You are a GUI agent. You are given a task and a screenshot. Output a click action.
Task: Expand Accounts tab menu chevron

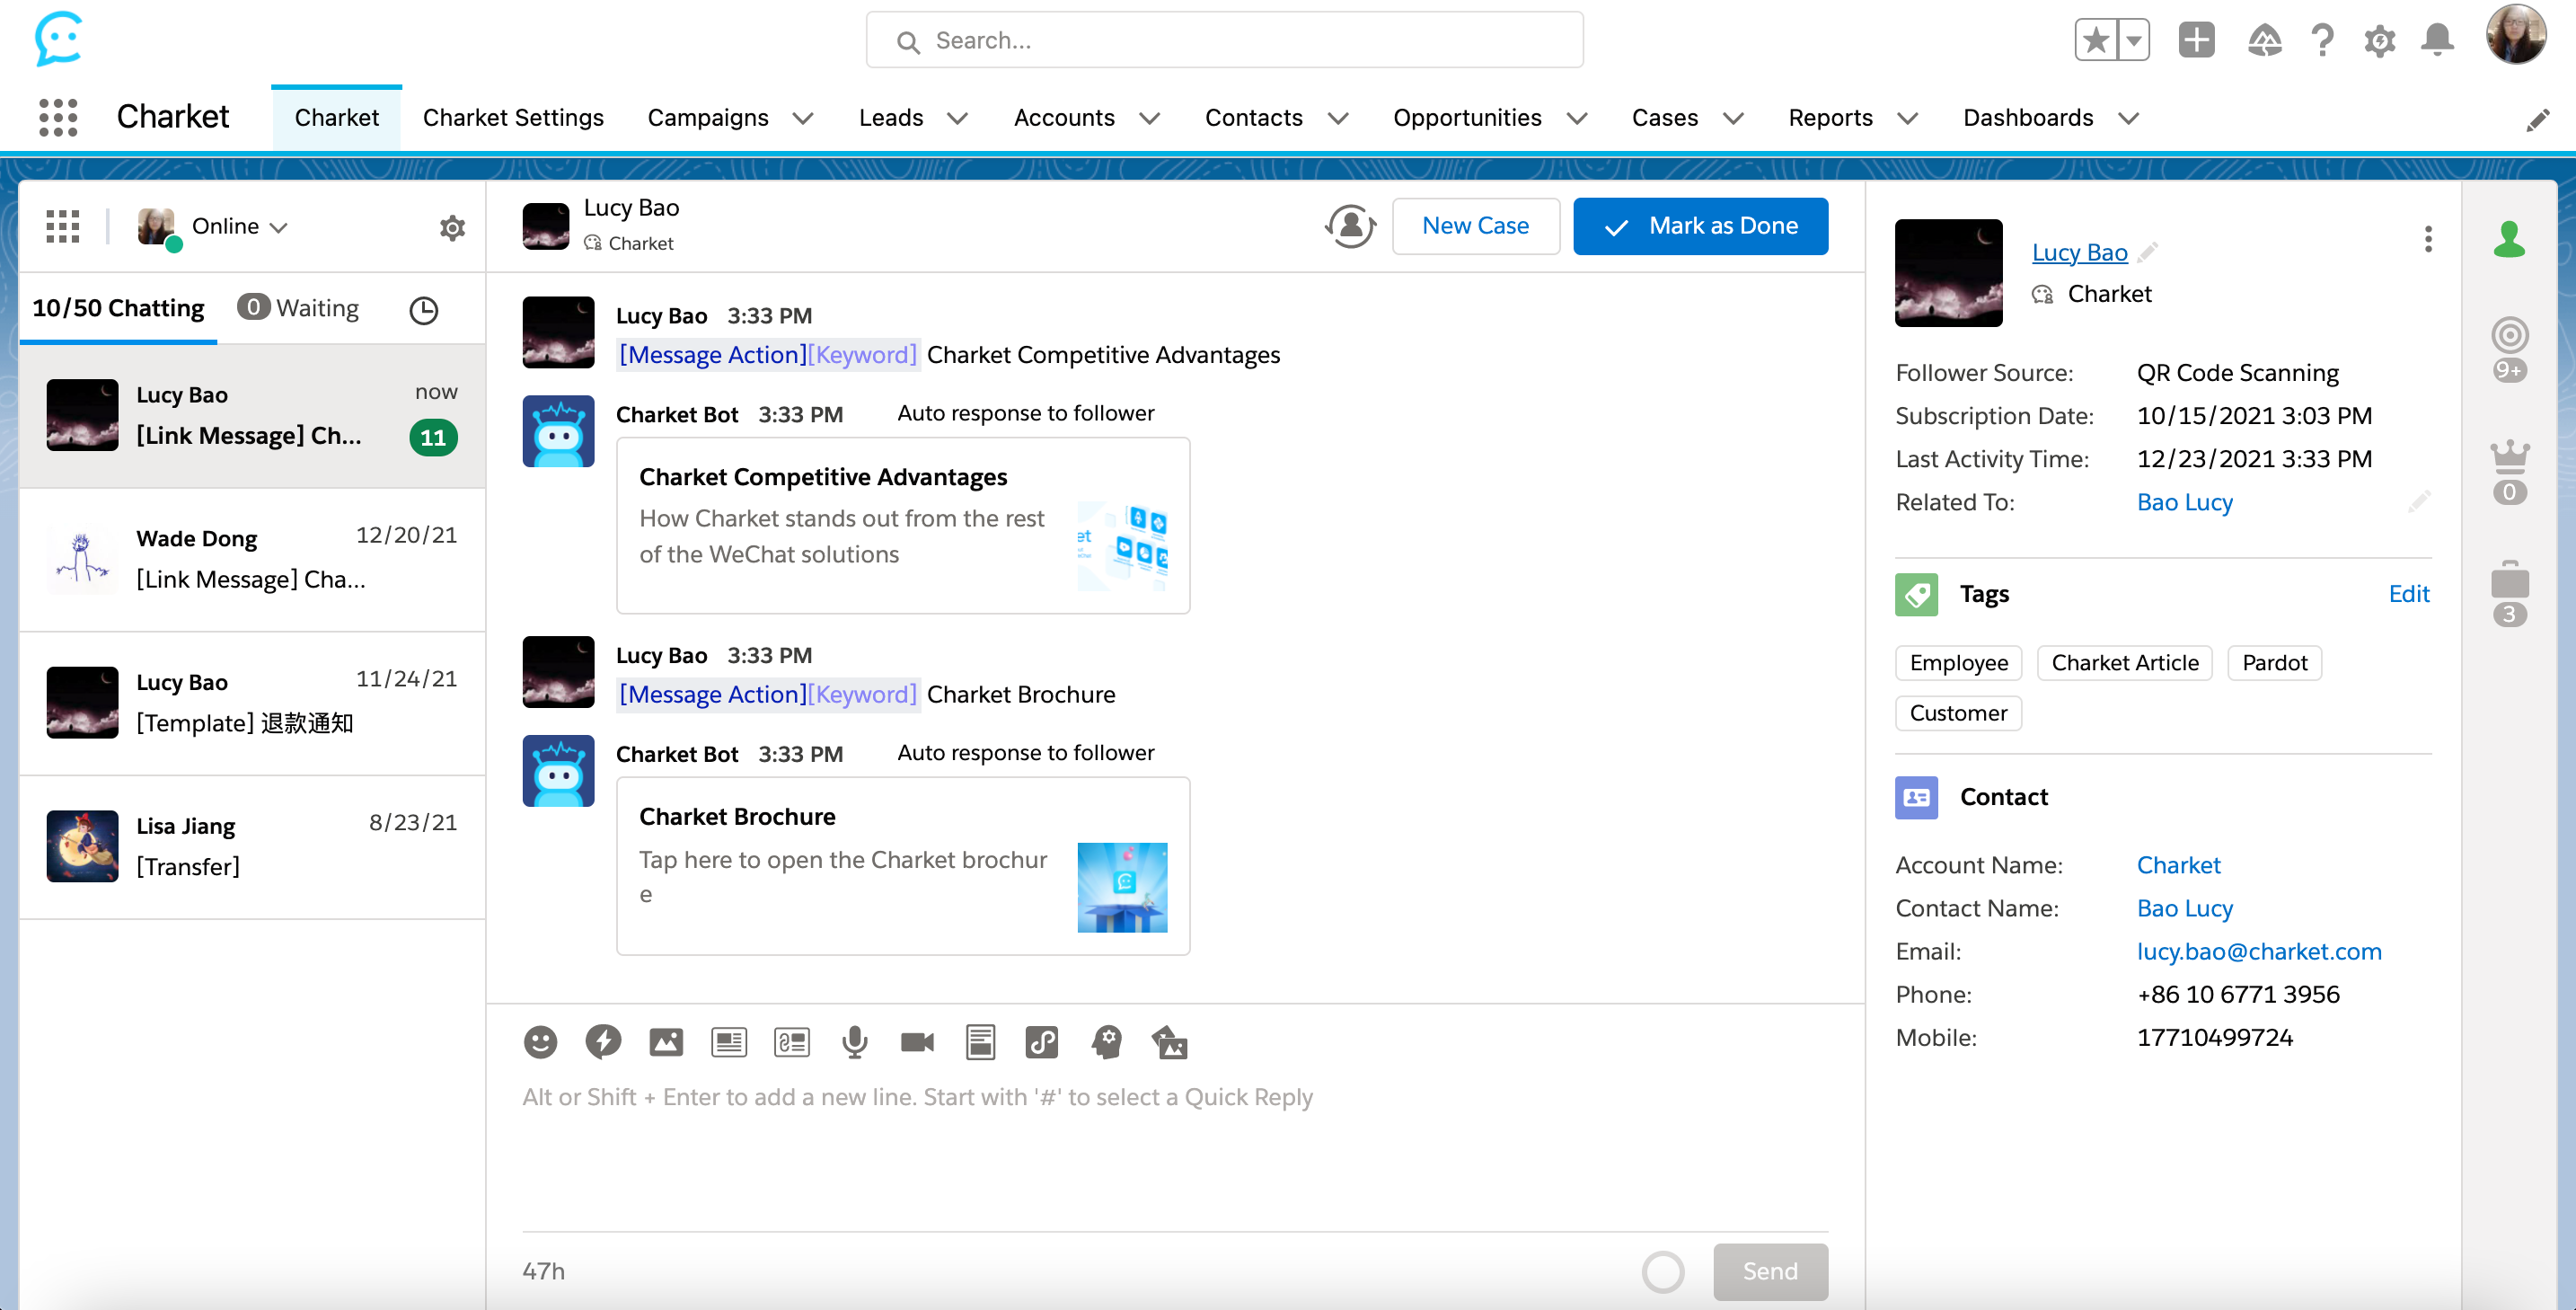tap(1149, 119)
